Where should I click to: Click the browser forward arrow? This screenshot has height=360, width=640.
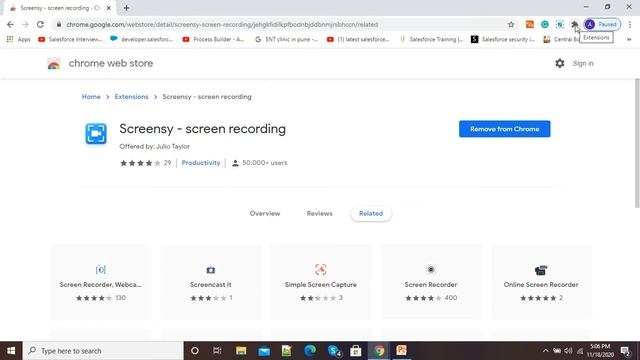coord(25,24)
